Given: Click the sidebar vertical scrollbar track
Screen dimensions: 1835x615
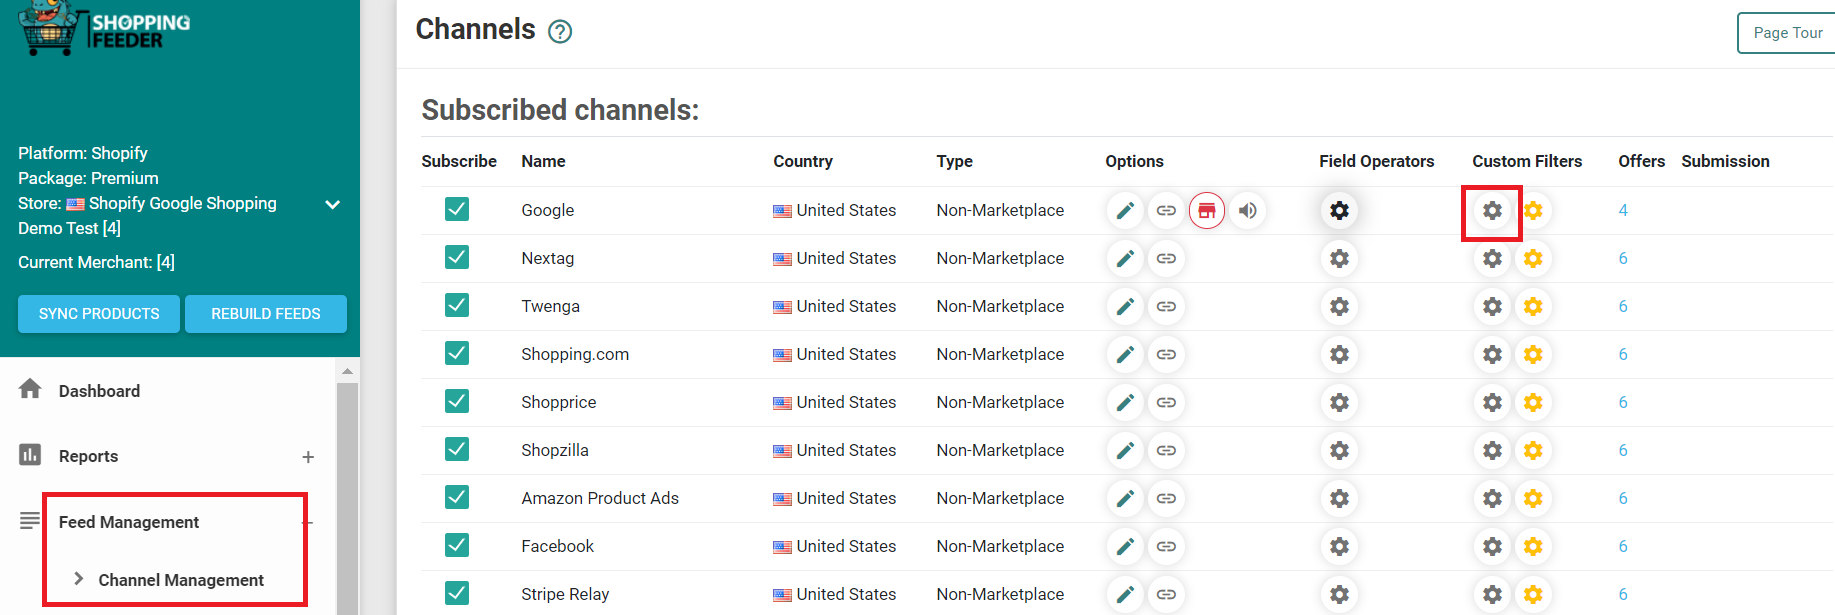Looking at the screenshot, I should (347, 500).
